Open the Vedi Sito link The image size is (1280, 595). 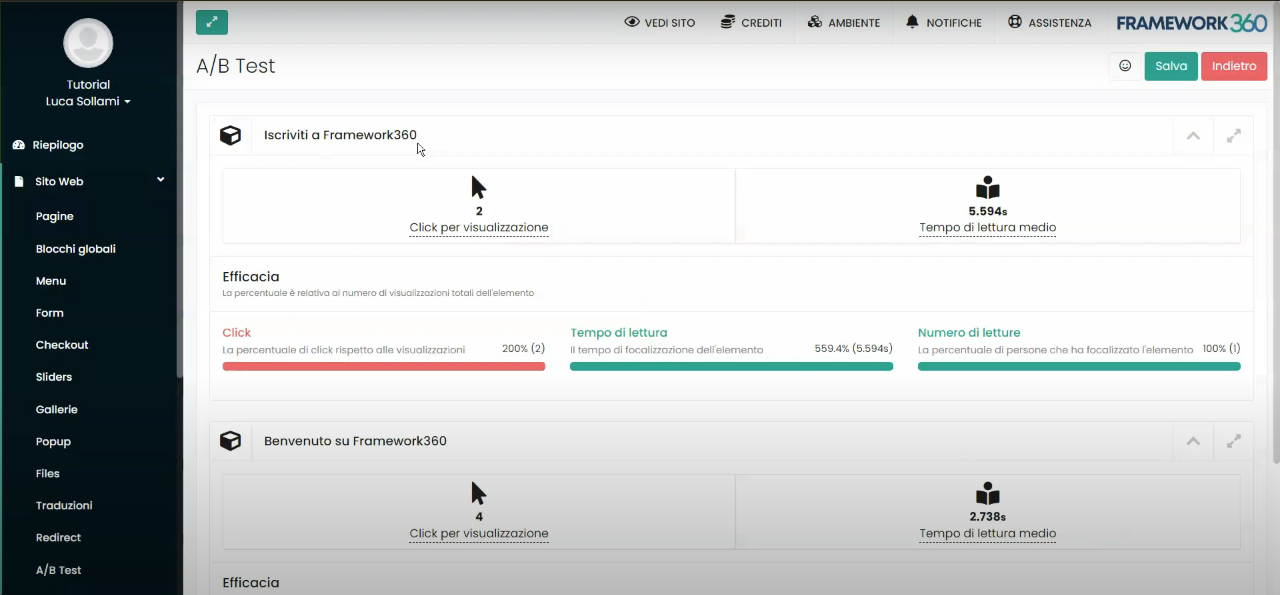(660, 22)
